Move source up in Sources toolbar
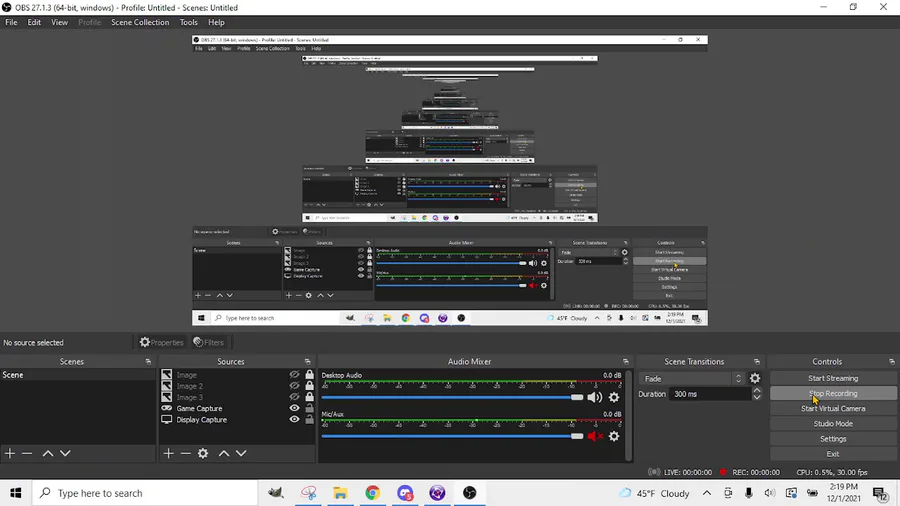 point(224,453)
